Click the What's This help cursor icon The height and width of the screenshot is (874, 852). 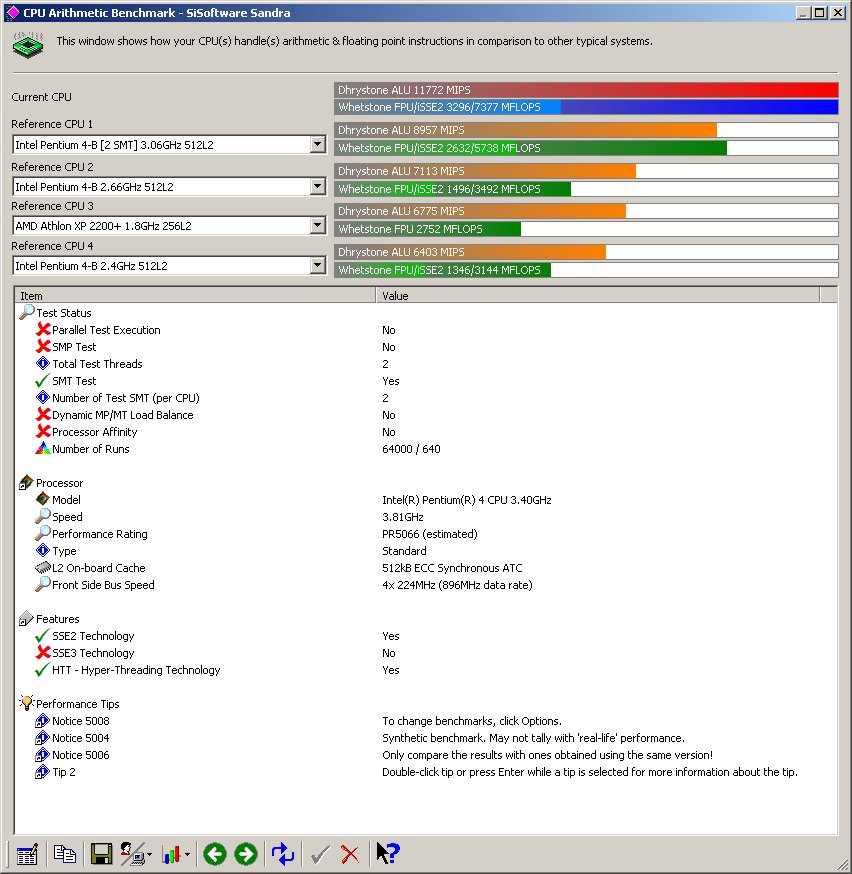(x=388, y=853)
